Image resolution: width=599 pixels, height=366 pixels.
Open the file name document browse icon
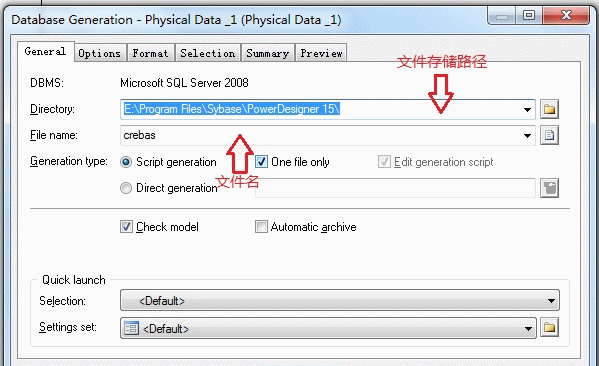549,135
